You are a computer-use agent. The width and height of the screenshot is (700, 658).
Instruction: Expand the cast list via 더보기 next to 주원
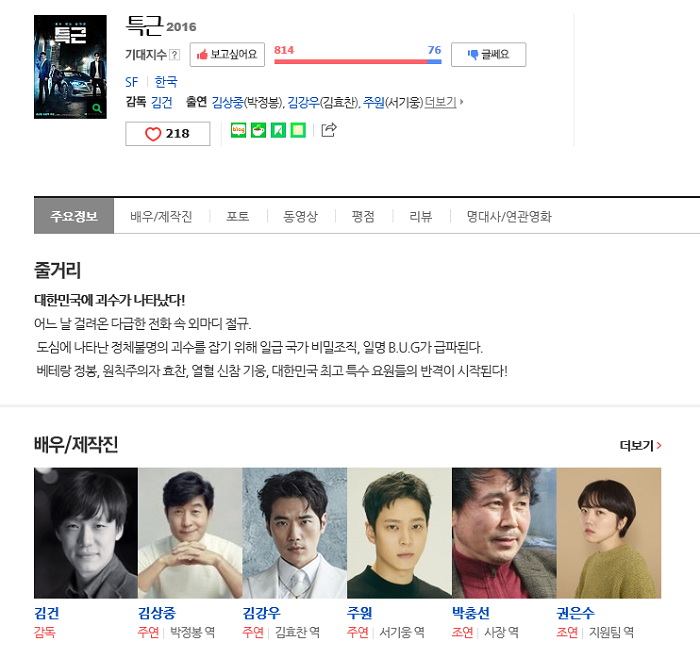[x=443, y=102]
